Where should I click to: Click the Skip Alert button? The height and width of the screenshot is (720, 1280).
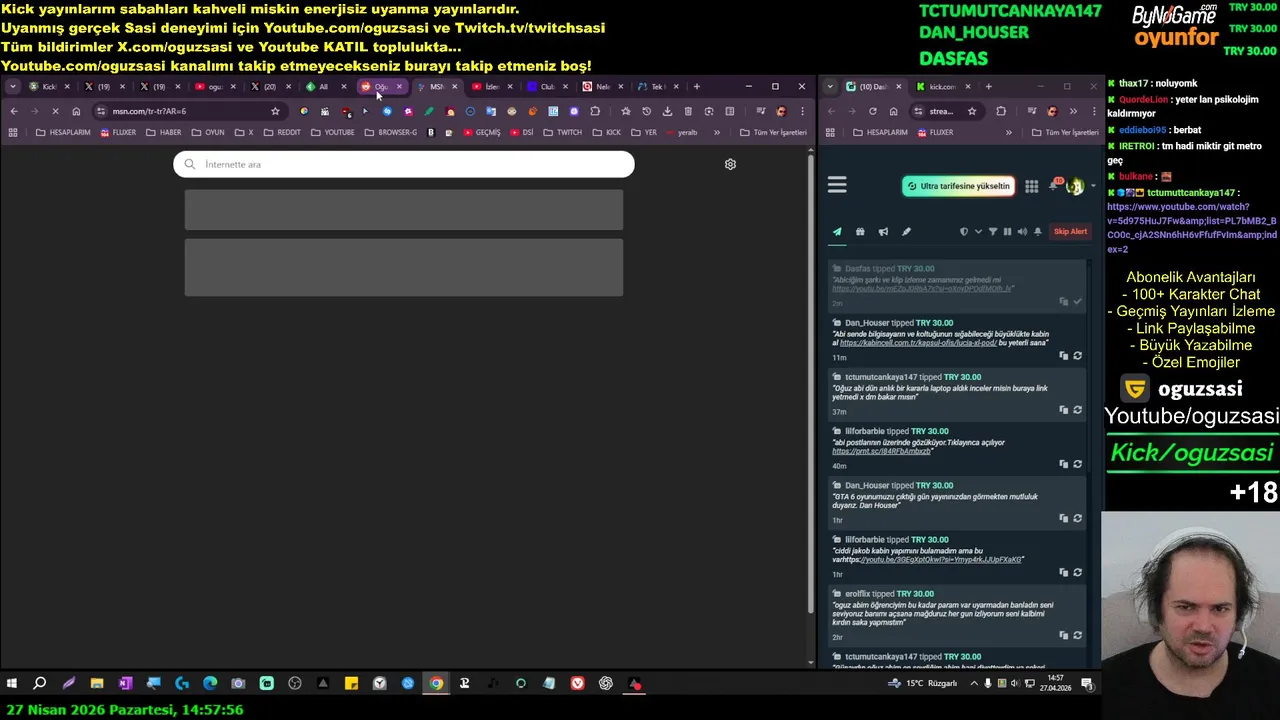[x=1070, y=232]
